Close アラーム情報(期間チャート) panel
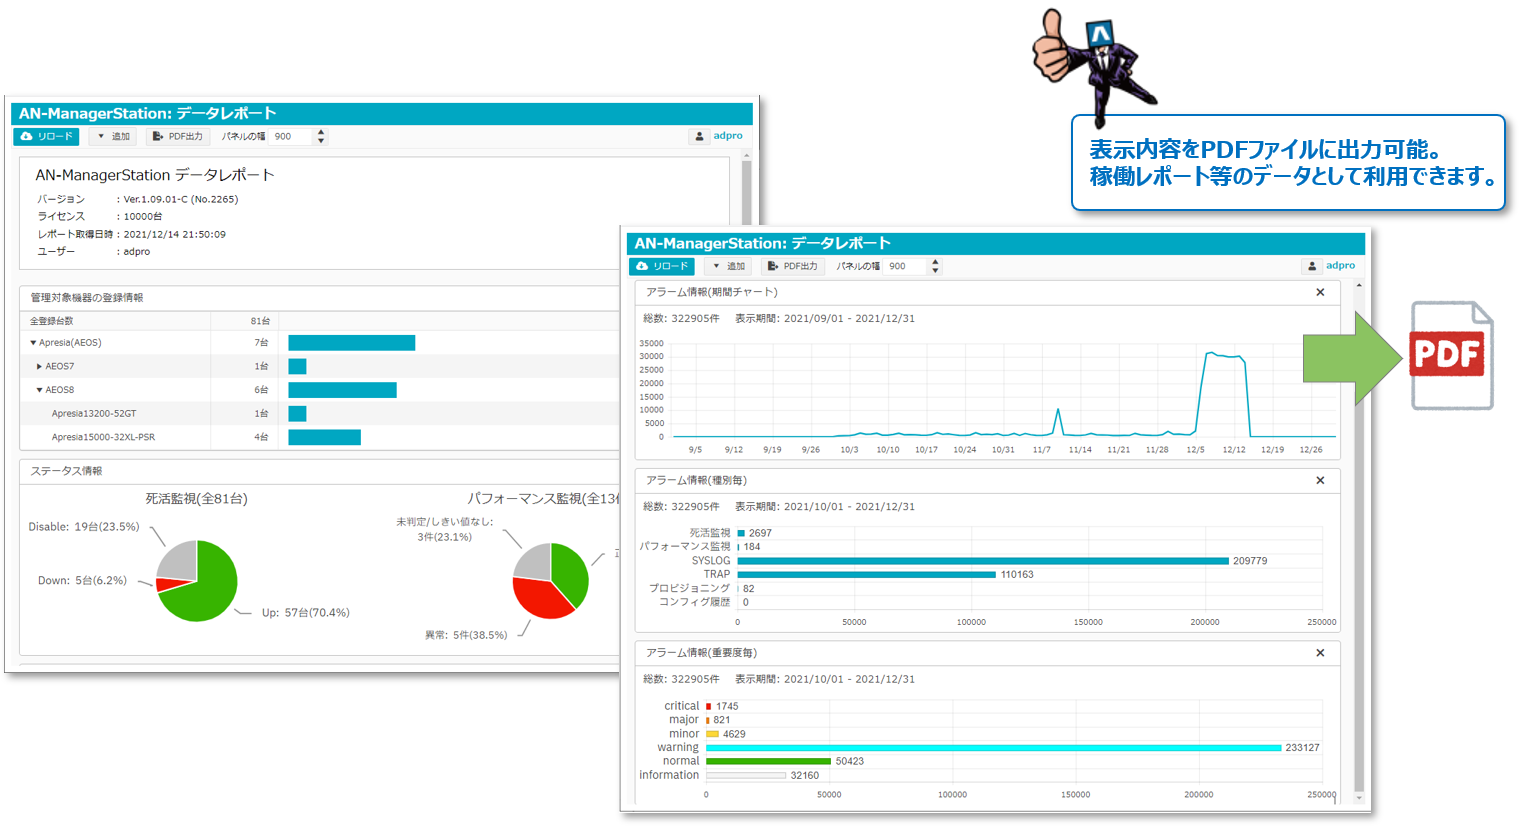 [x=1320, y=293]
